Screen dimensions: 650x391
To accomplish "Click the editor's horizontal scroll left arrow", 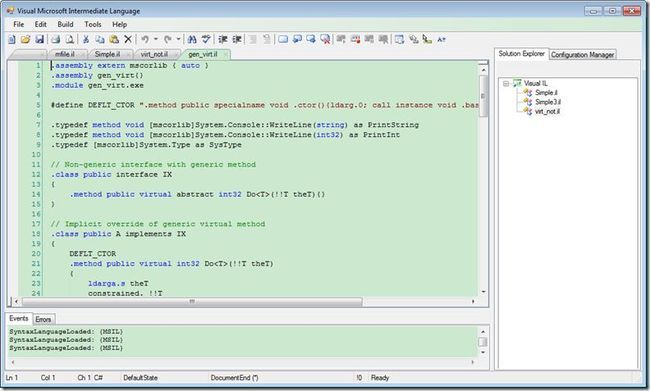I will click(x=16, y=301).
